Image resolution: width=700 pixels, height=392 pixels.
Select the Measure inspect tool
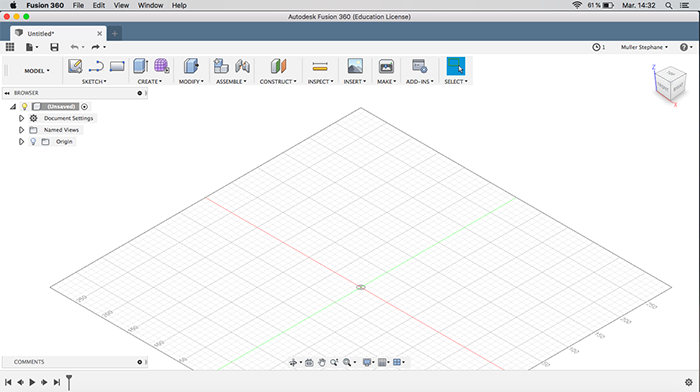[x=320, y=67]
